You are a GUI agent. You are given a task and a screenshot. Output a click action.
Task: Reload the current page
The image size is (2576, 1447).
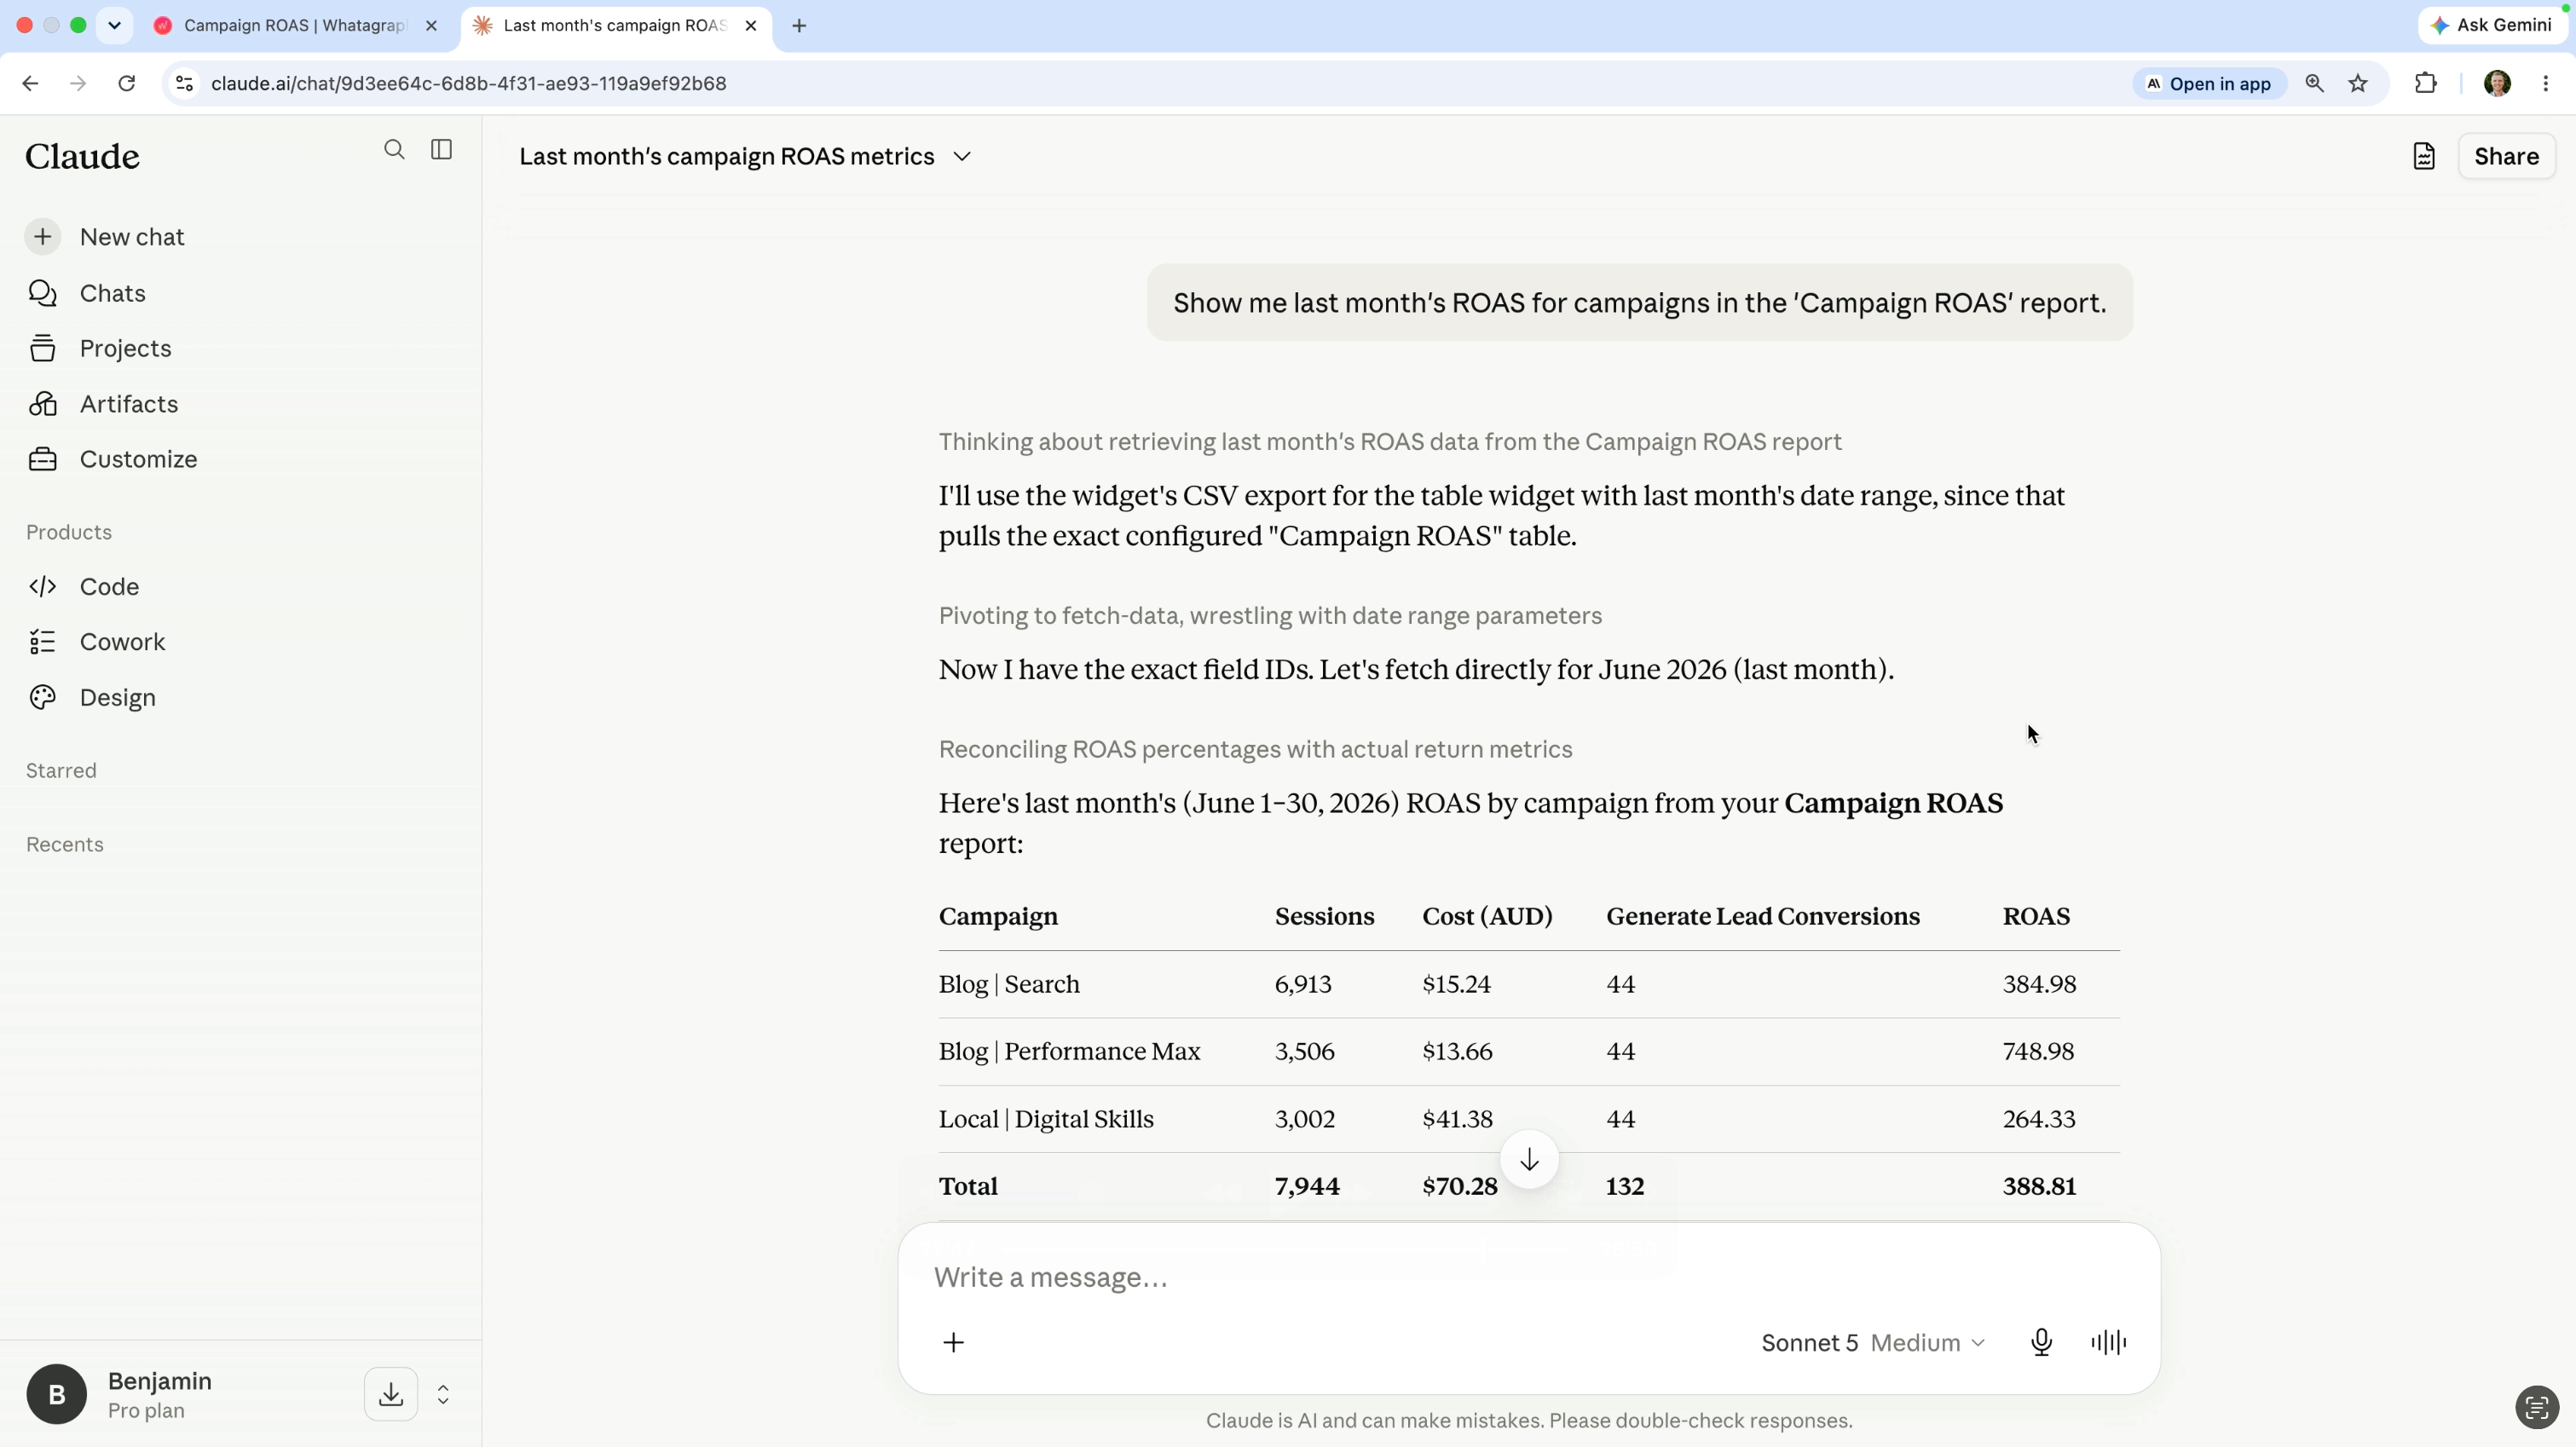(x=126, y=84)
